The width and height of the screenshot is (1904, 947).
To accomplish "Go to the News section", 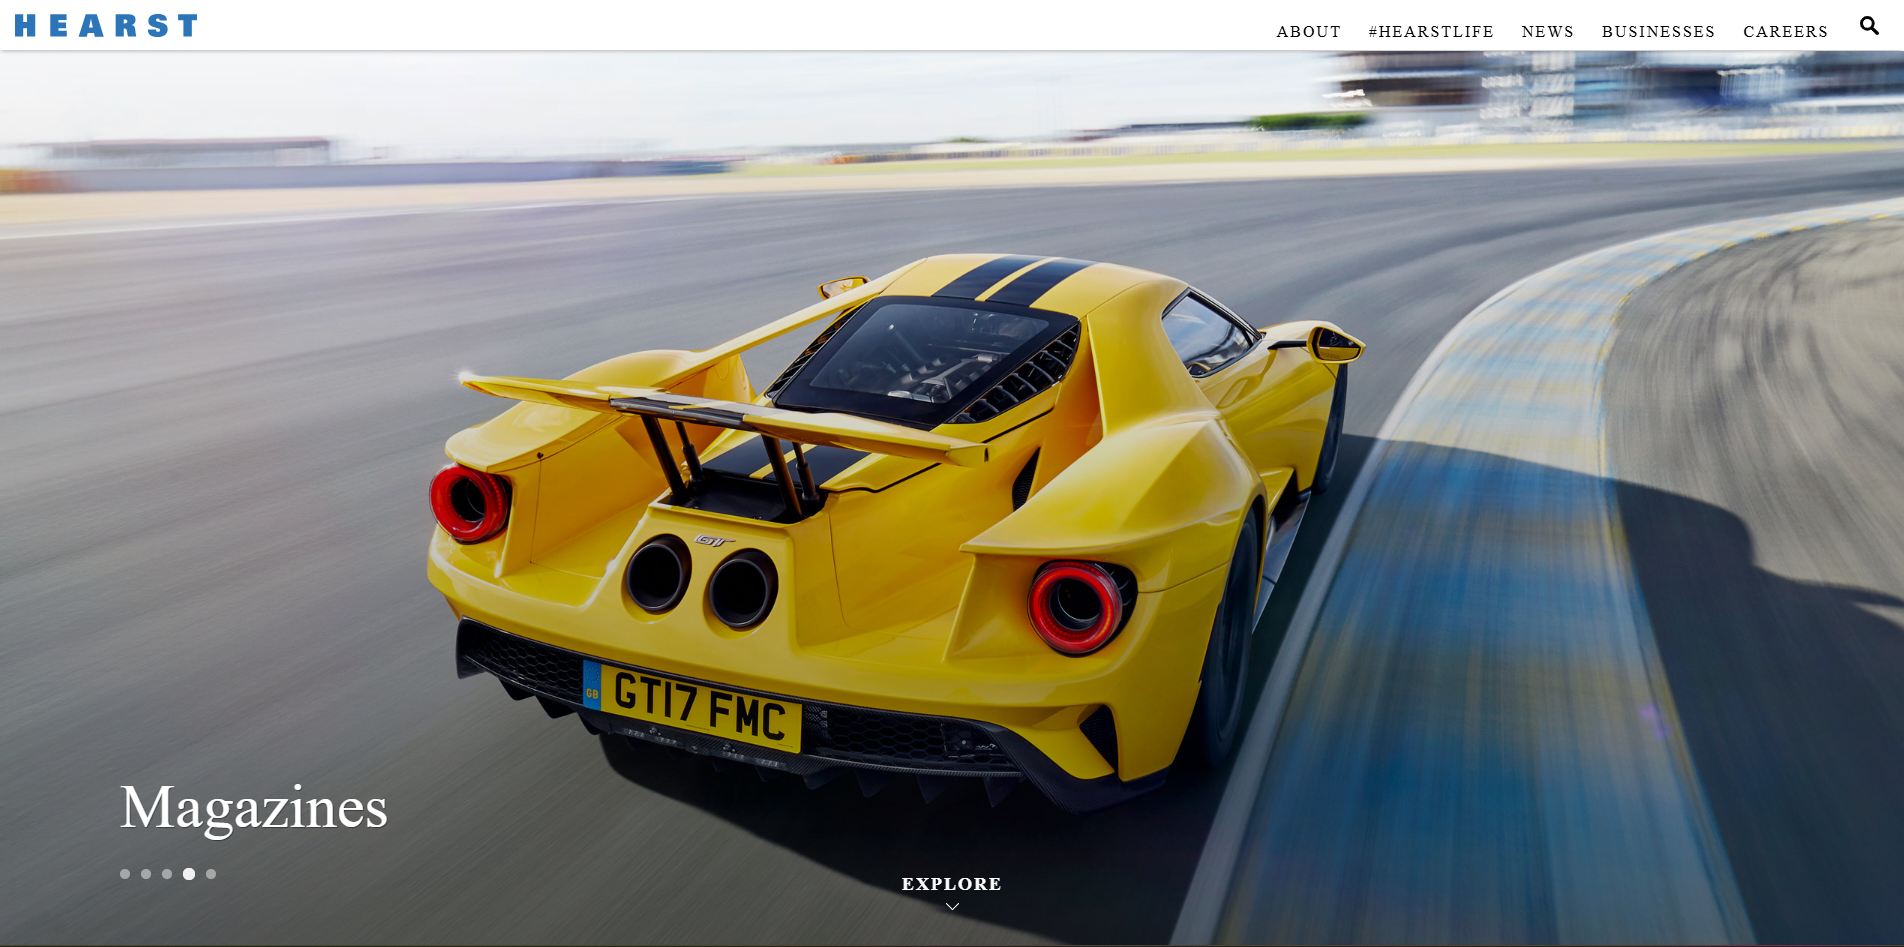I will pos(1547,31).
